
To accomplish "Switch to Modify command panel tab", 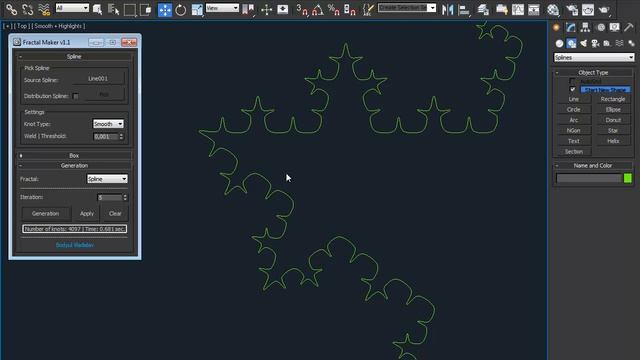I will point(571,27).
